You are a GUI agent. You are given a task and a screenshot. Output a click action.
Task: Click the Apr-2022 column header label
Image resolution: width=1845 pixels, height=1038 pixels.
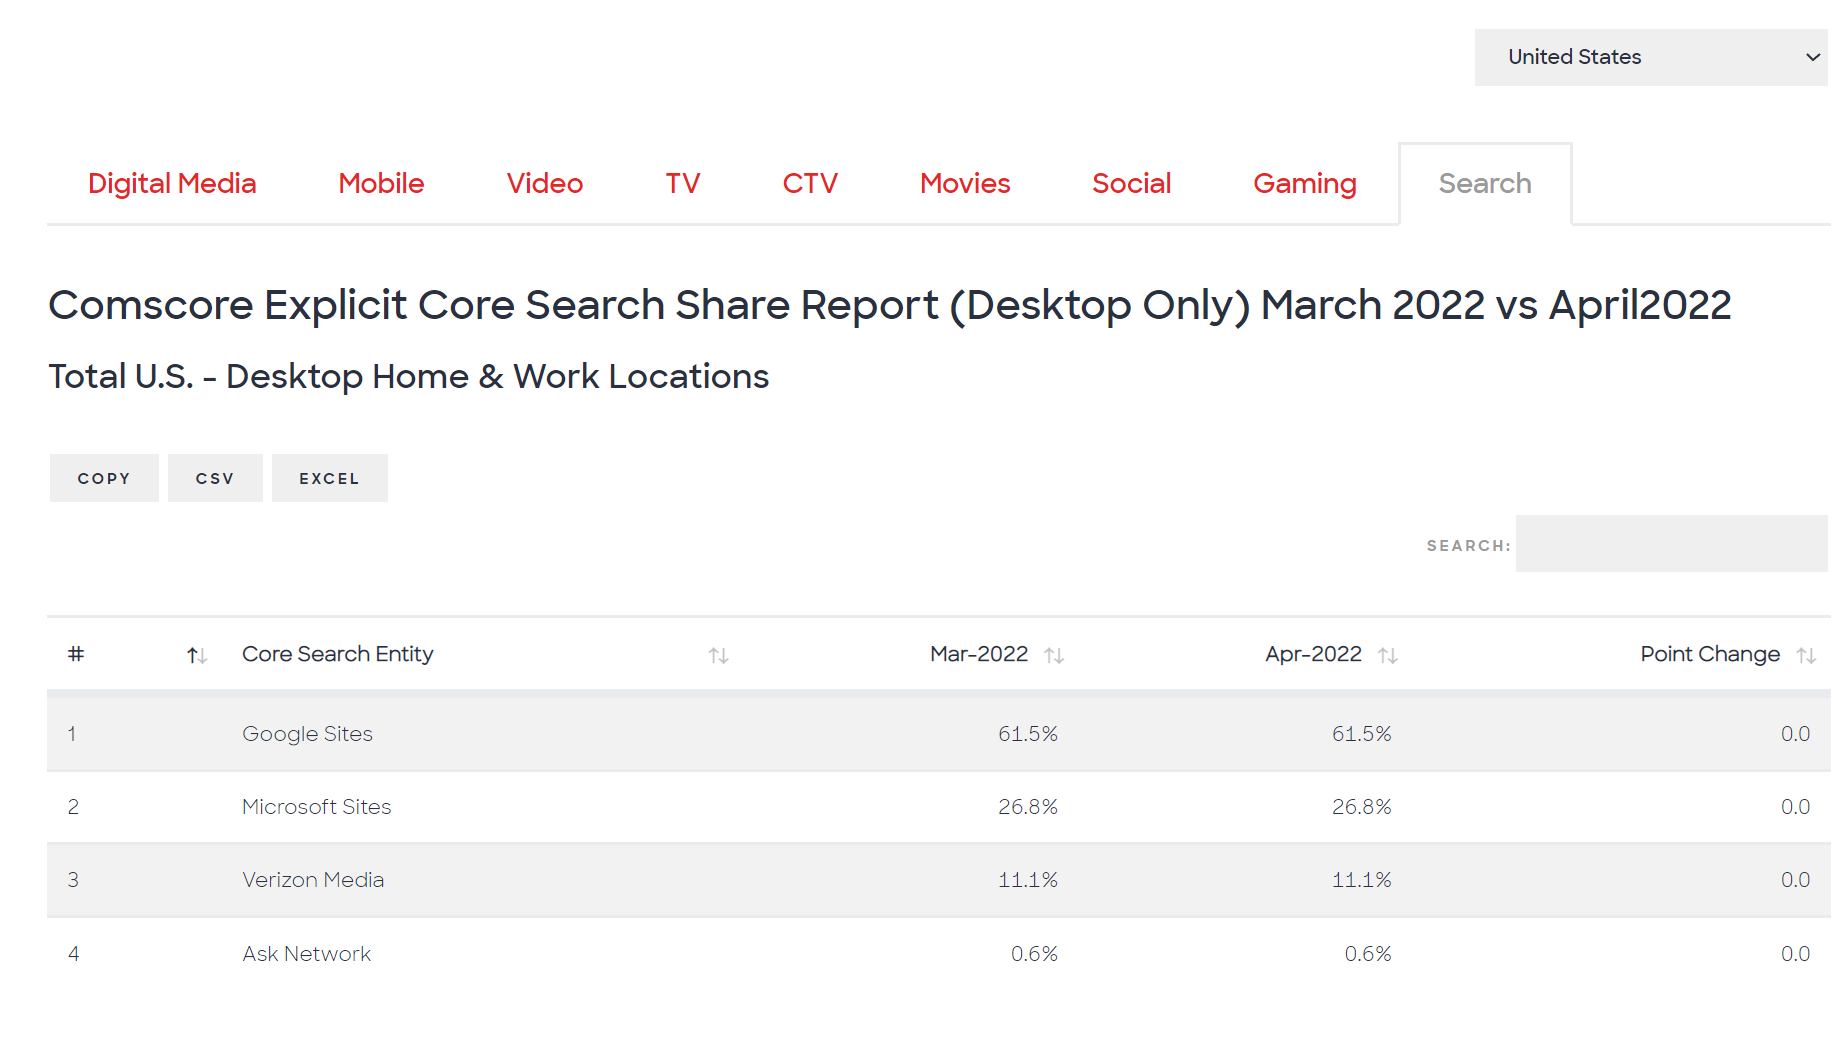click(1313, 654)
